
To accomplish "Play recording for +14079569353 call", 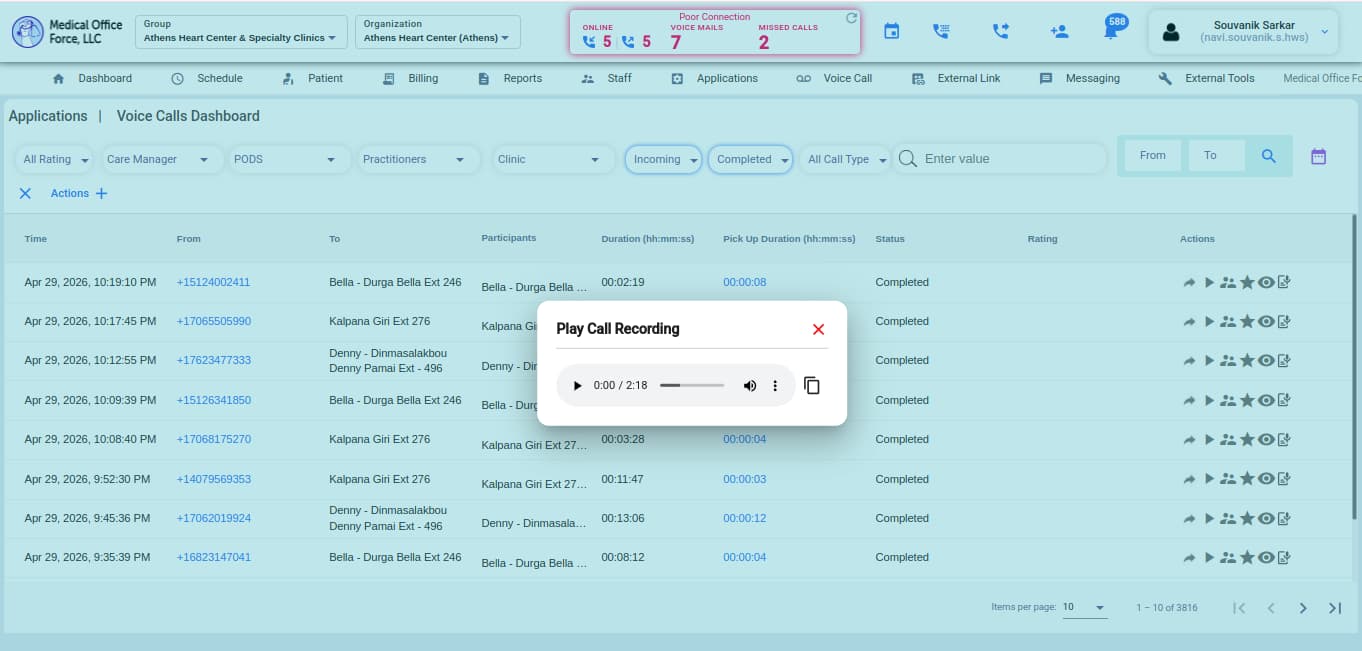I will (x=1209, y=479).
